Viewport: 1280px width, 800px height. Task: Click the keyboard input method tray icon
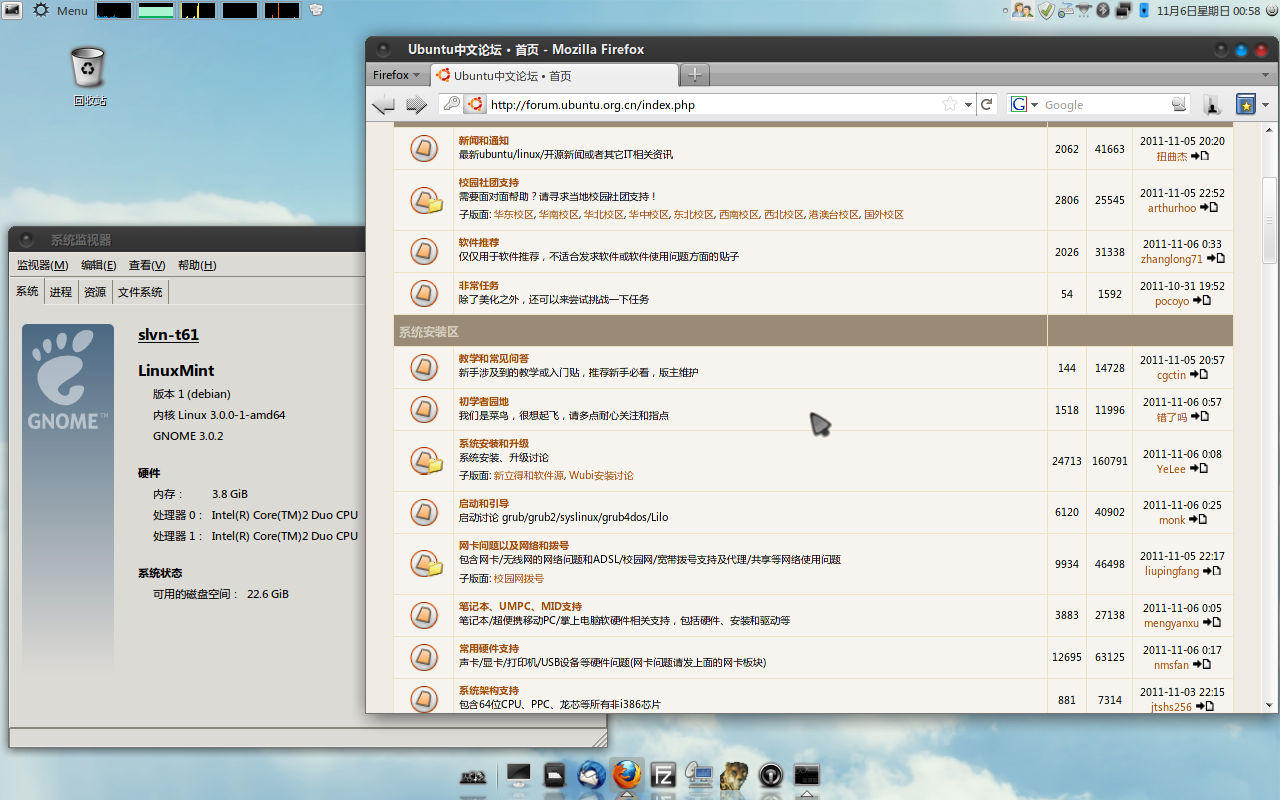coord(1066,10)
